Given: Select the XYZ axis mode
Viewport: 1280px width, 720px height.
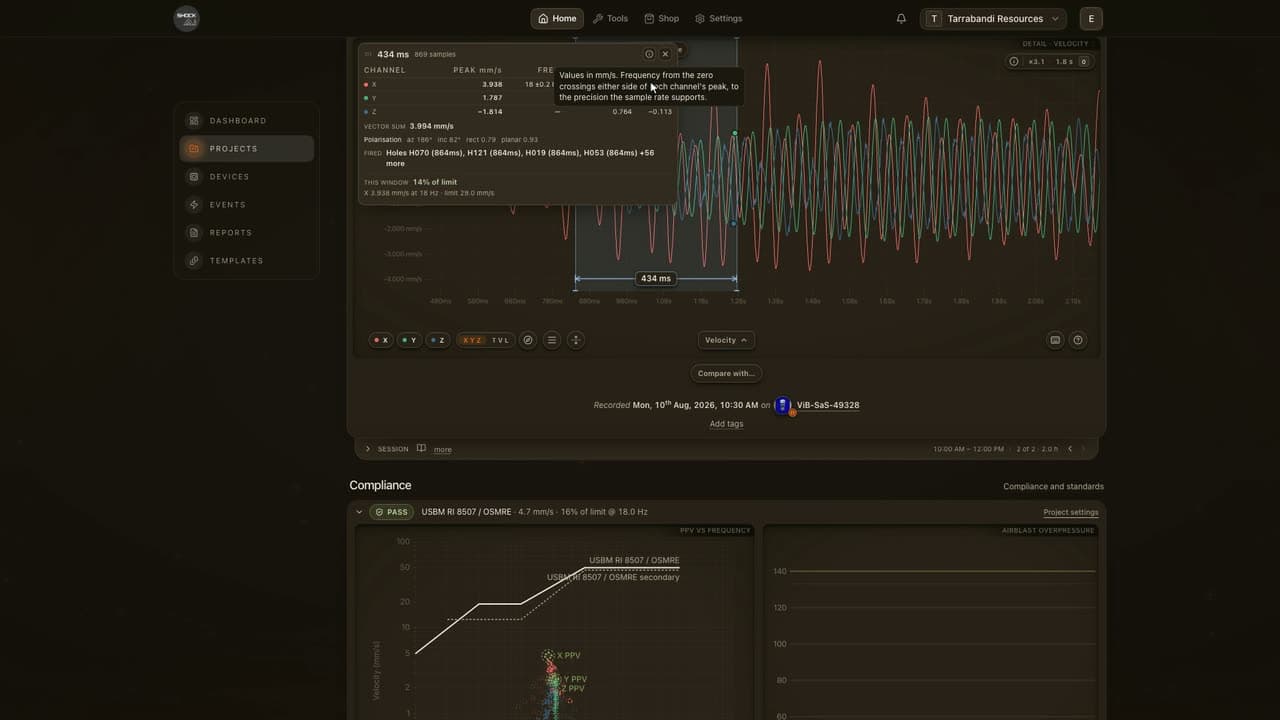Looking at the screenshot, I should click(472, 340).
